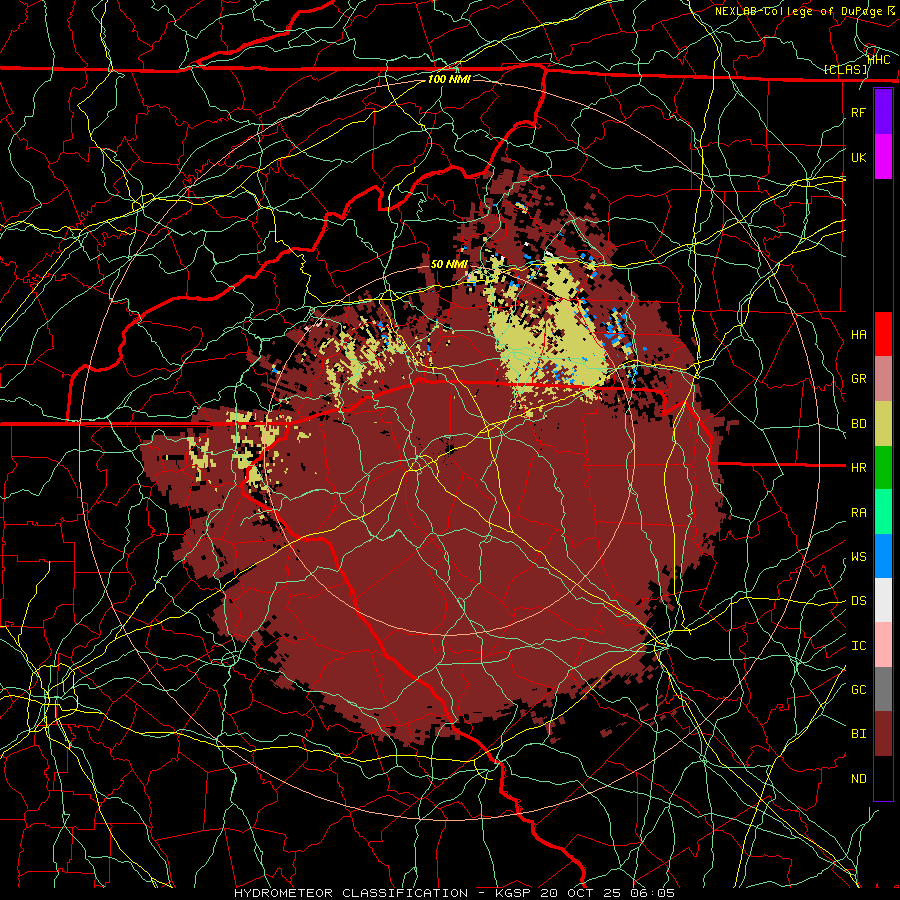Click the HA legend label
Viewport: 900px width, 900px height.
858,335
